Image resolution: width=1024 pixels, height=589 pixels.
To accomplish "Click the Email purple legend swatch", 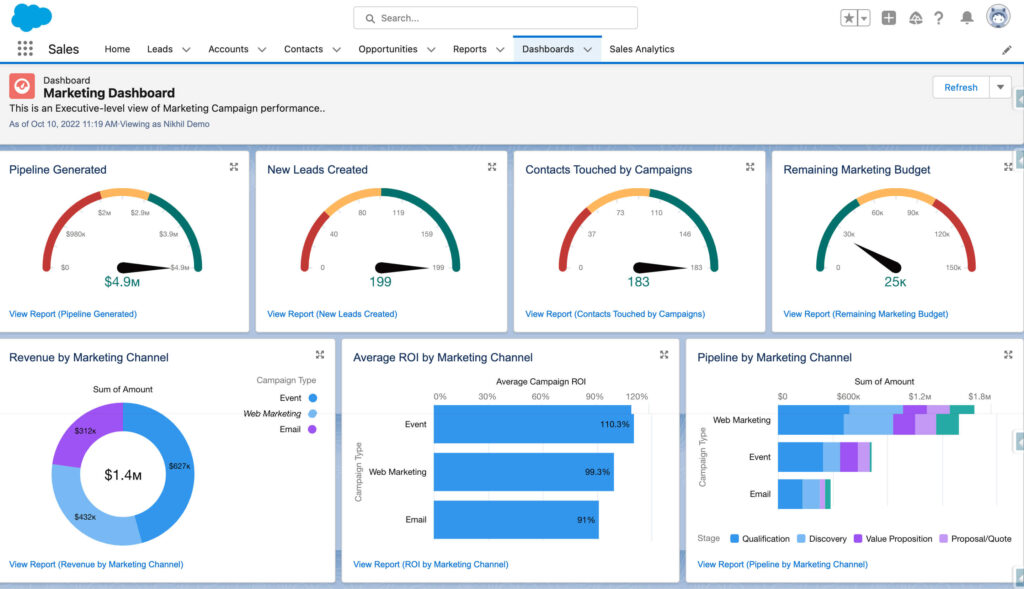I will (x=313, y=429).
